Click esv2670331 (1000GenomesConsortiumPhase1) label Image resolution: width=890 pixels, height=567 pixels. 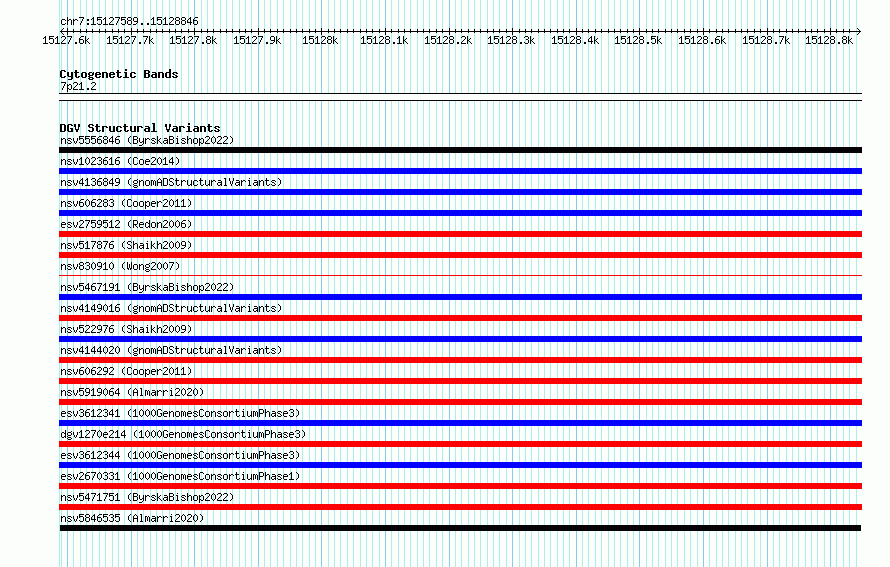tap(180, 476)
